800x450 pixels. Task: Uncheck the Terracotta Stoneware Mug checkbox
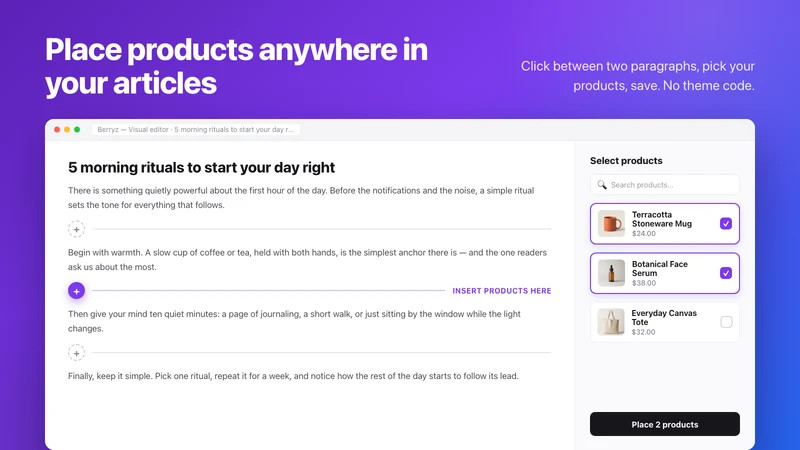point(726,223)
